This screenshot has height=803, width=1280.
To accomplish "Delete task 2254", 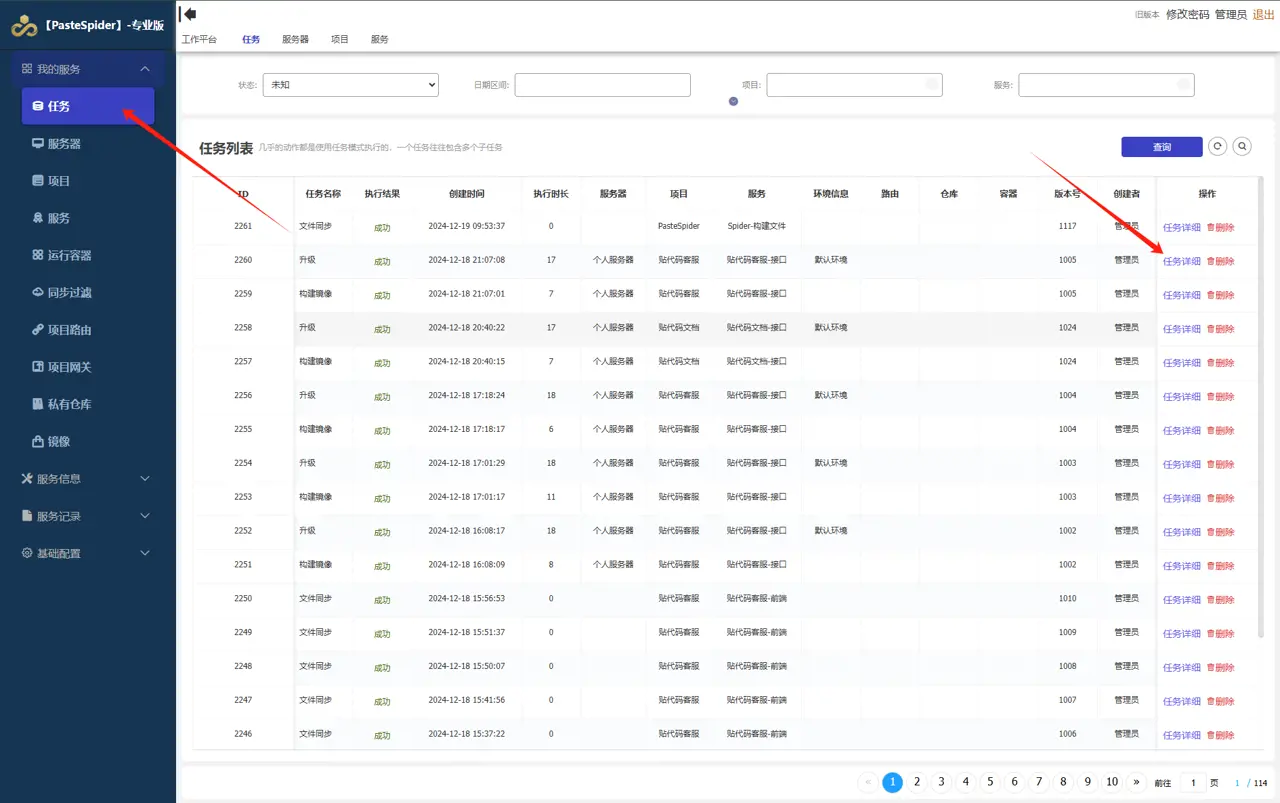I will [x=1221, y=464].
